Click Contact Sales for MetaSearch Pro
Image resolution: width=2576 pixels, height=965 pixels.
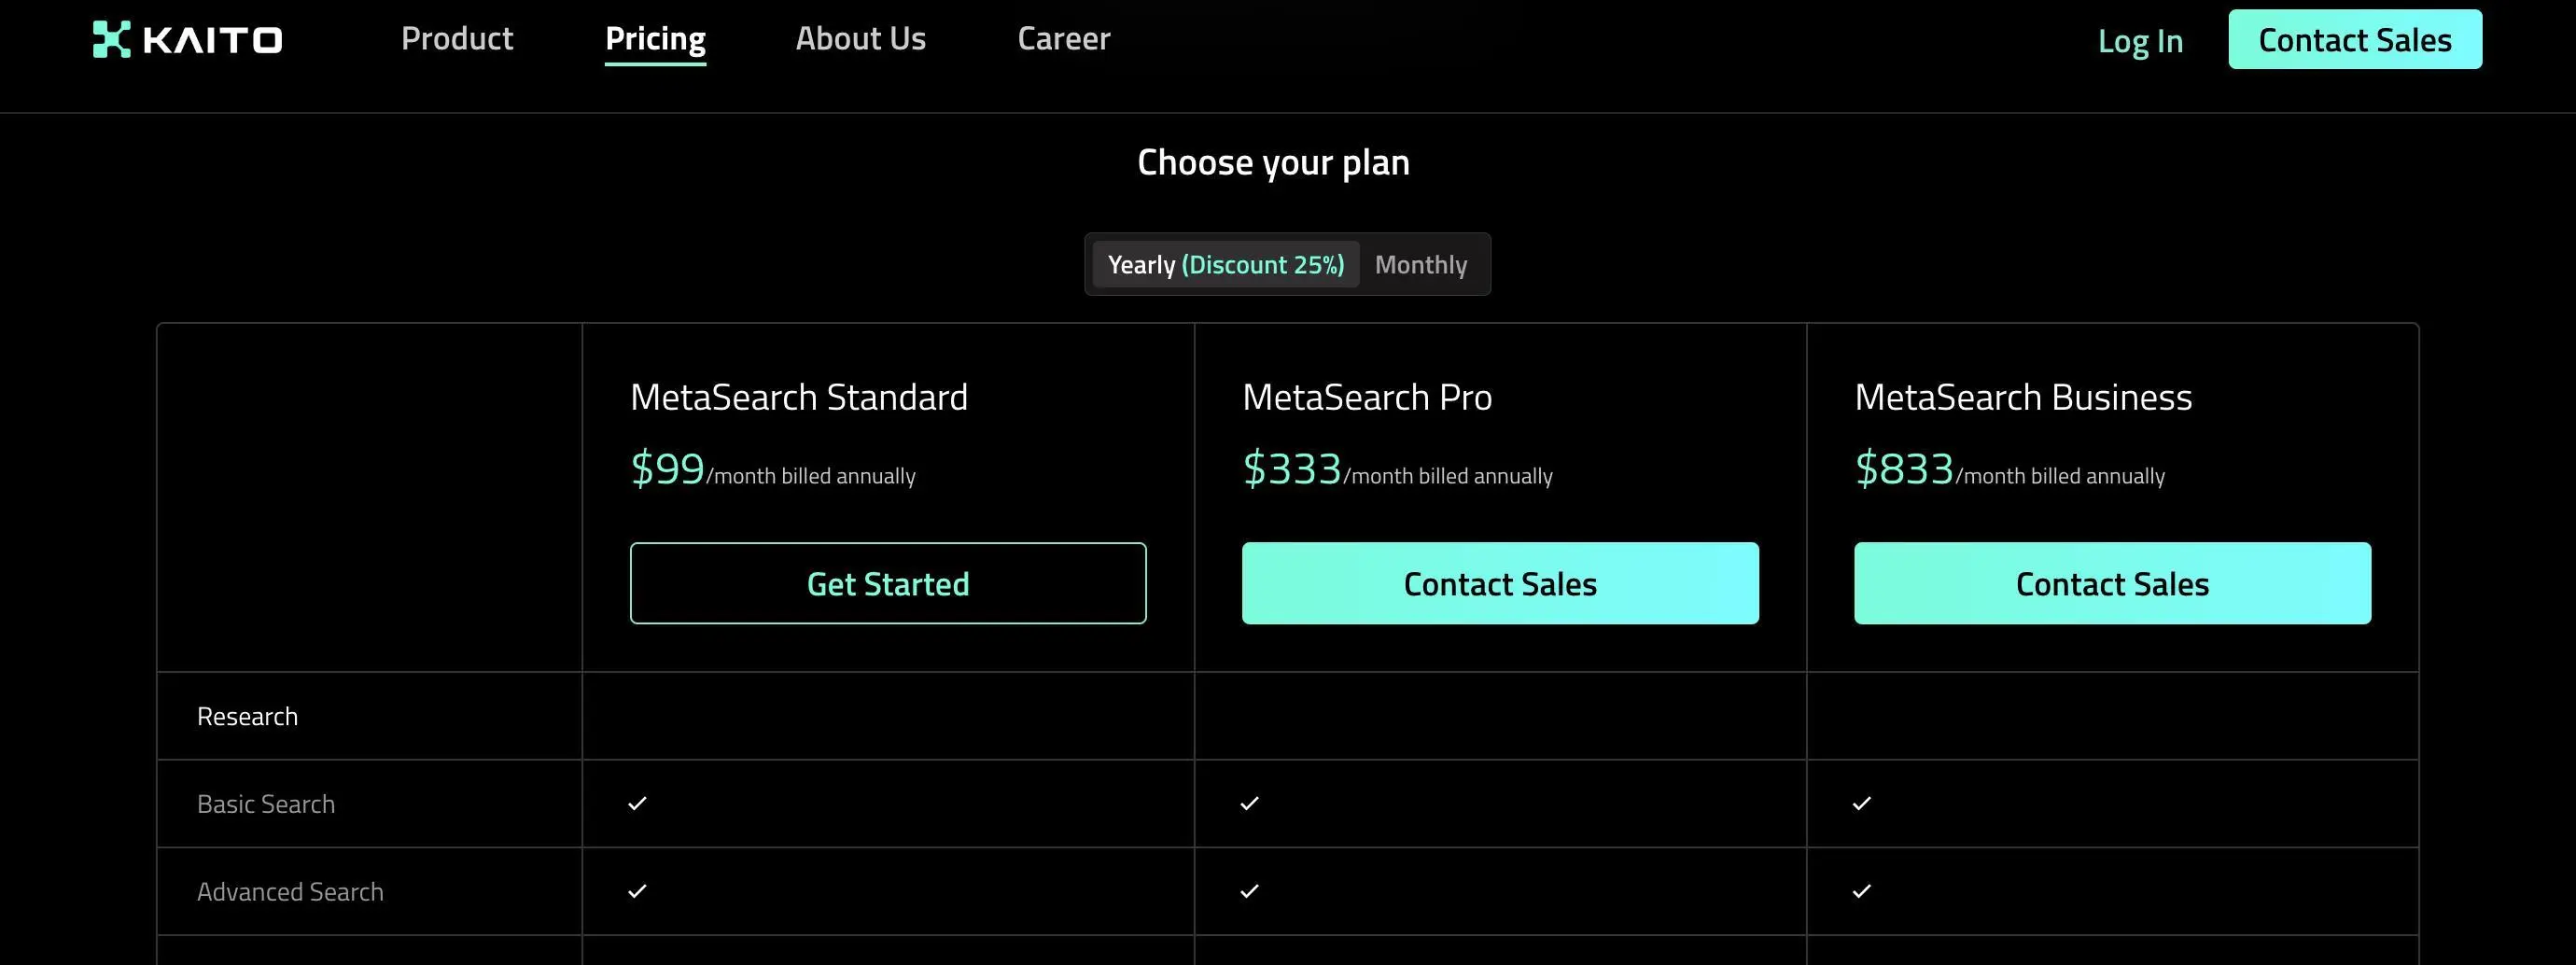click(x=1500, y=584)
